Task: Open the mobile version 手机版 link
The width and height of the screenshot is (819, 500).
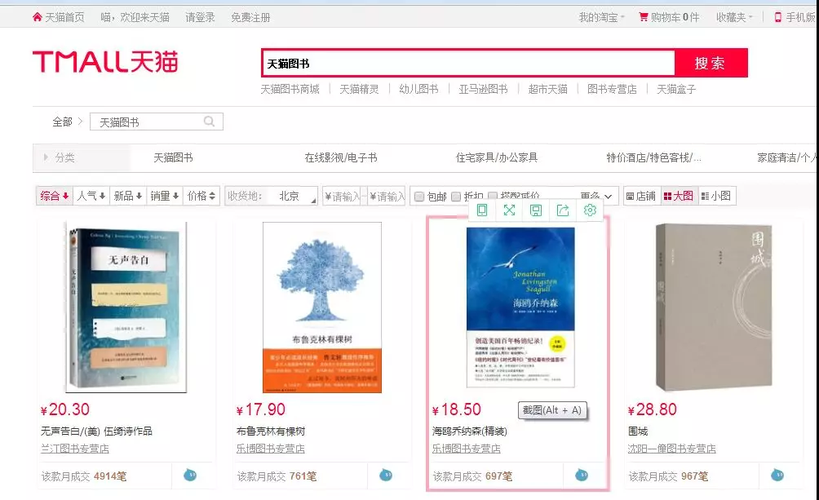Action: (x=794, y=17)
